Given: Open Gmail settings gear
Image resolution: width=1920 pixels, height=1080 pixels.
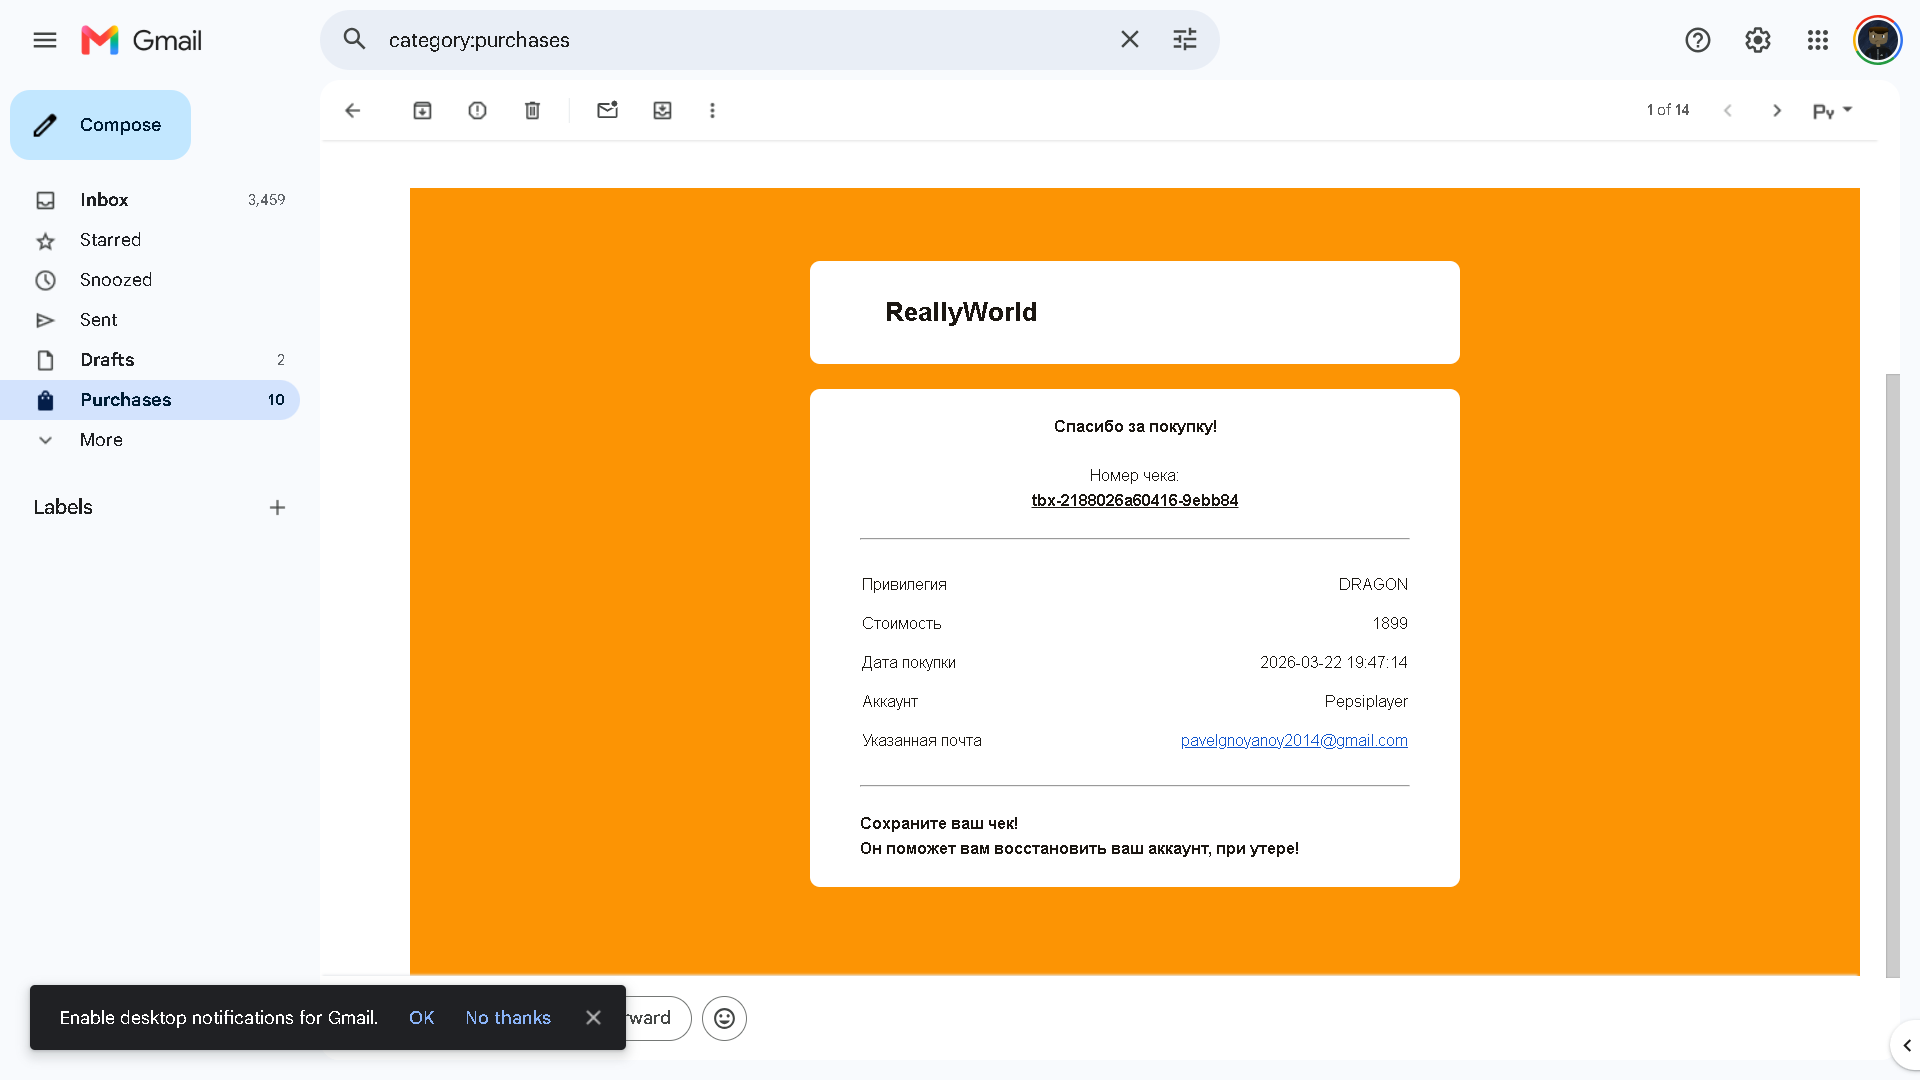Looking at the screenshot, I should coord(1758,40).
